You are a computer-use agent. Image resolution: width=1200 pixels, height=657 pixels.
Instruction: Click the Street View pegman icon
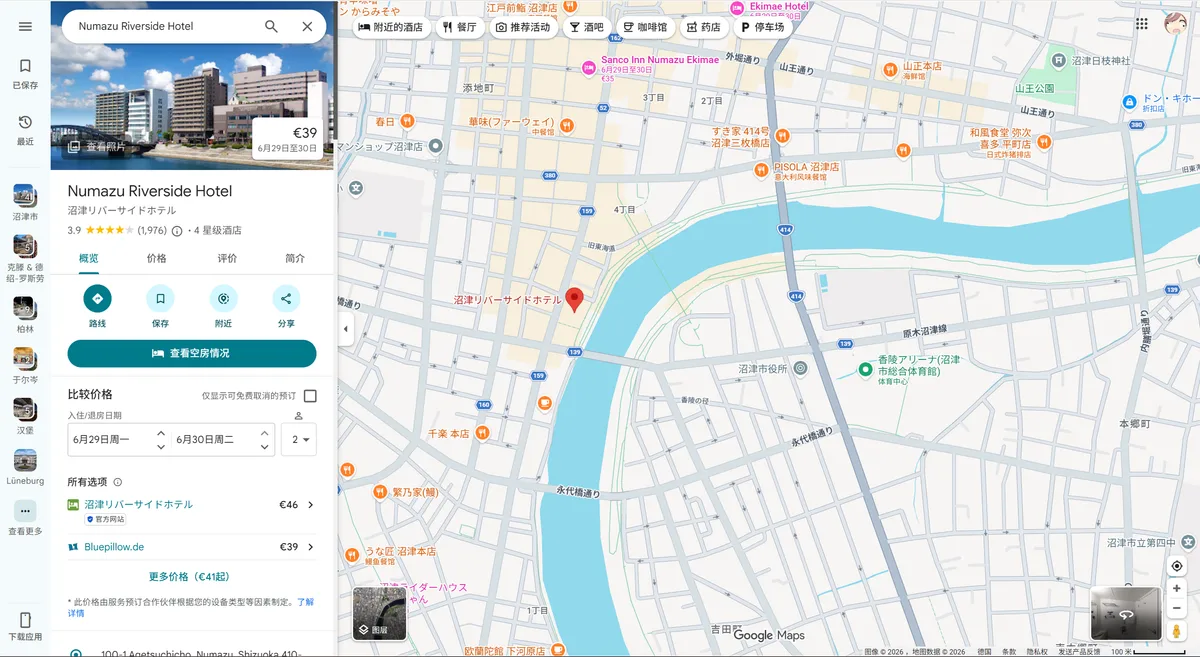coord(1177,632)
